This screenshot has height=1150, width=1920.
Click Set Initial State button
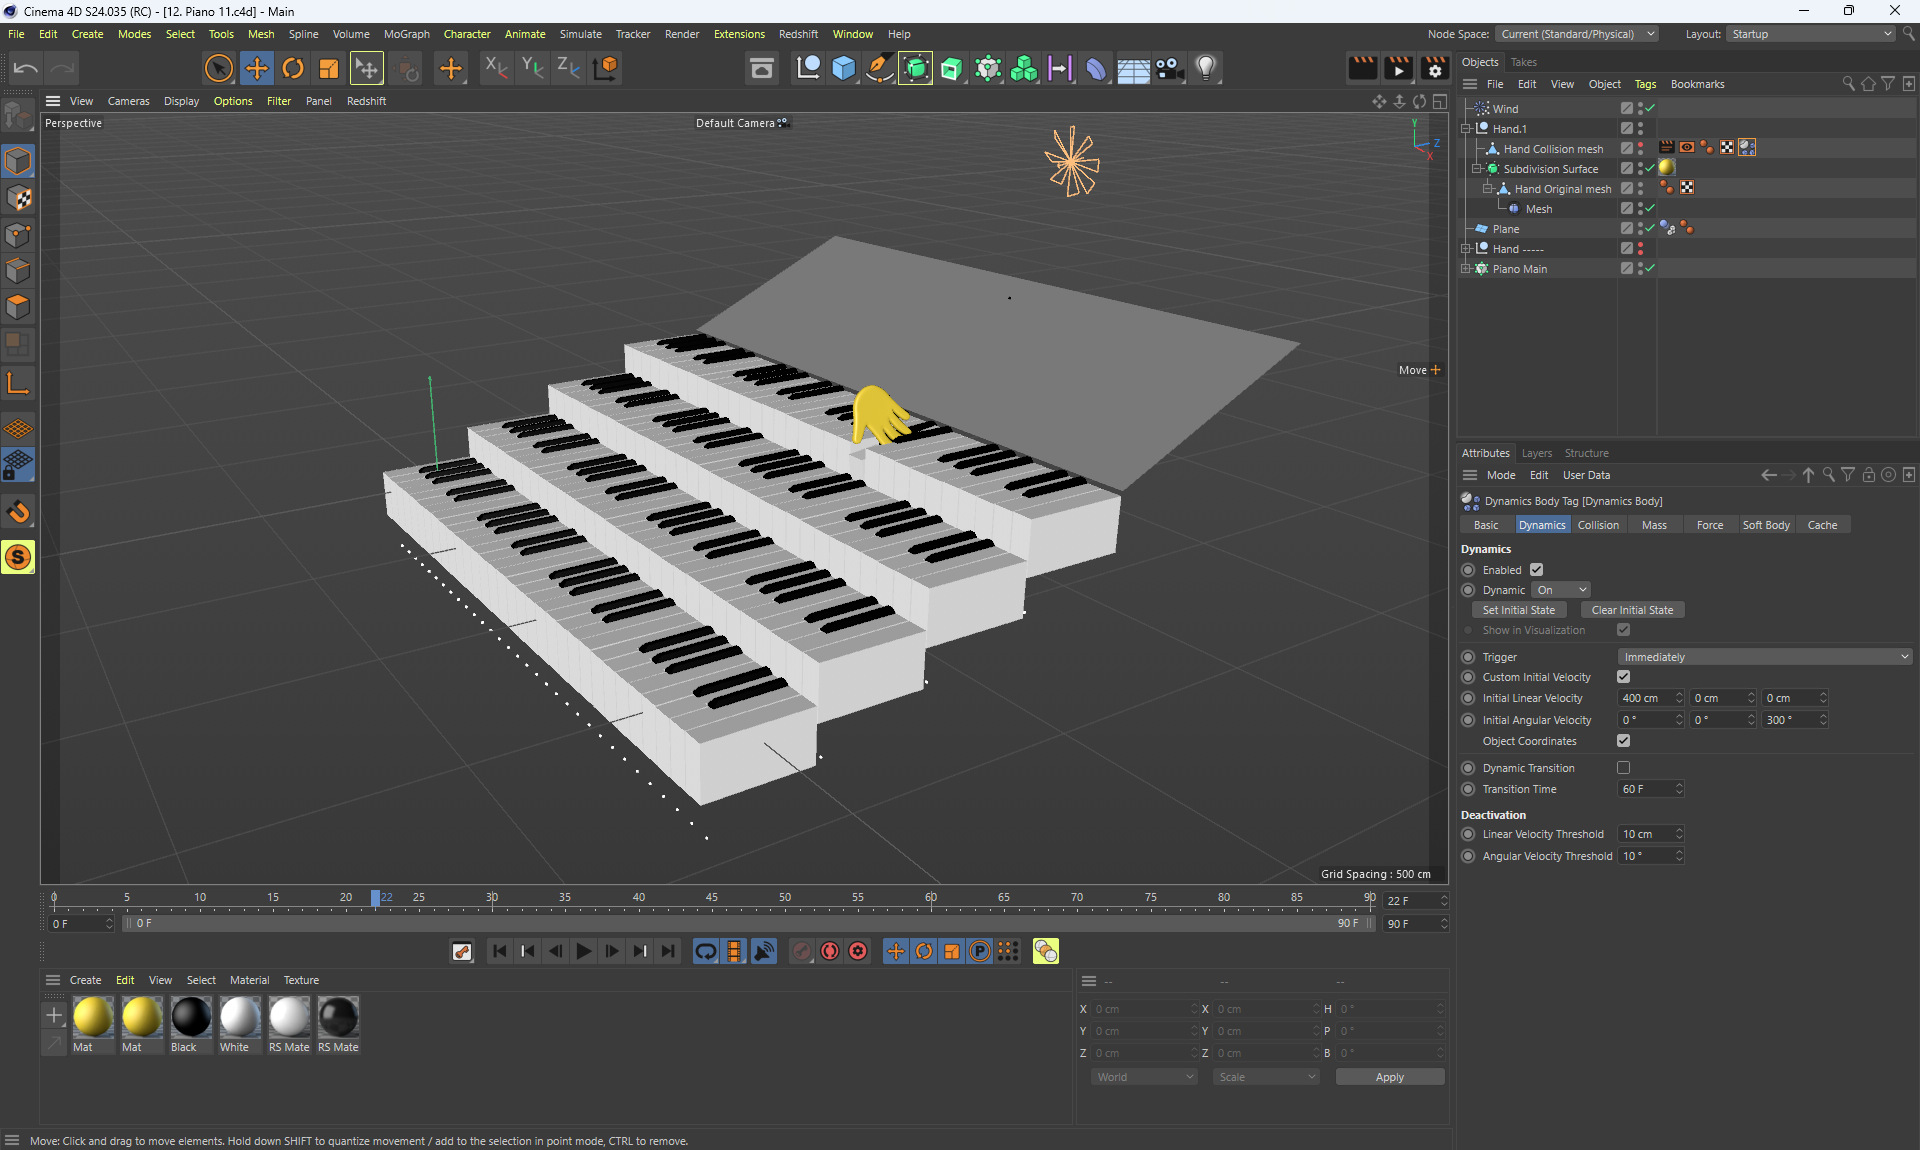click(1518, 610)
